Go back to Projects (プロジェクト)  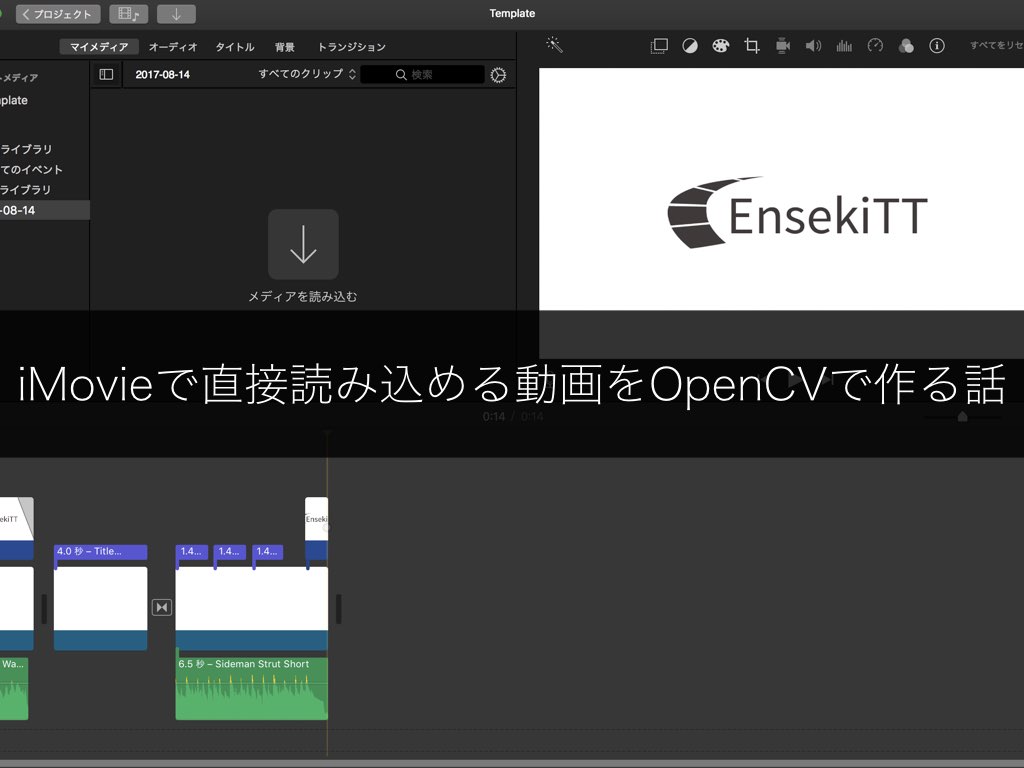point(57,14)
